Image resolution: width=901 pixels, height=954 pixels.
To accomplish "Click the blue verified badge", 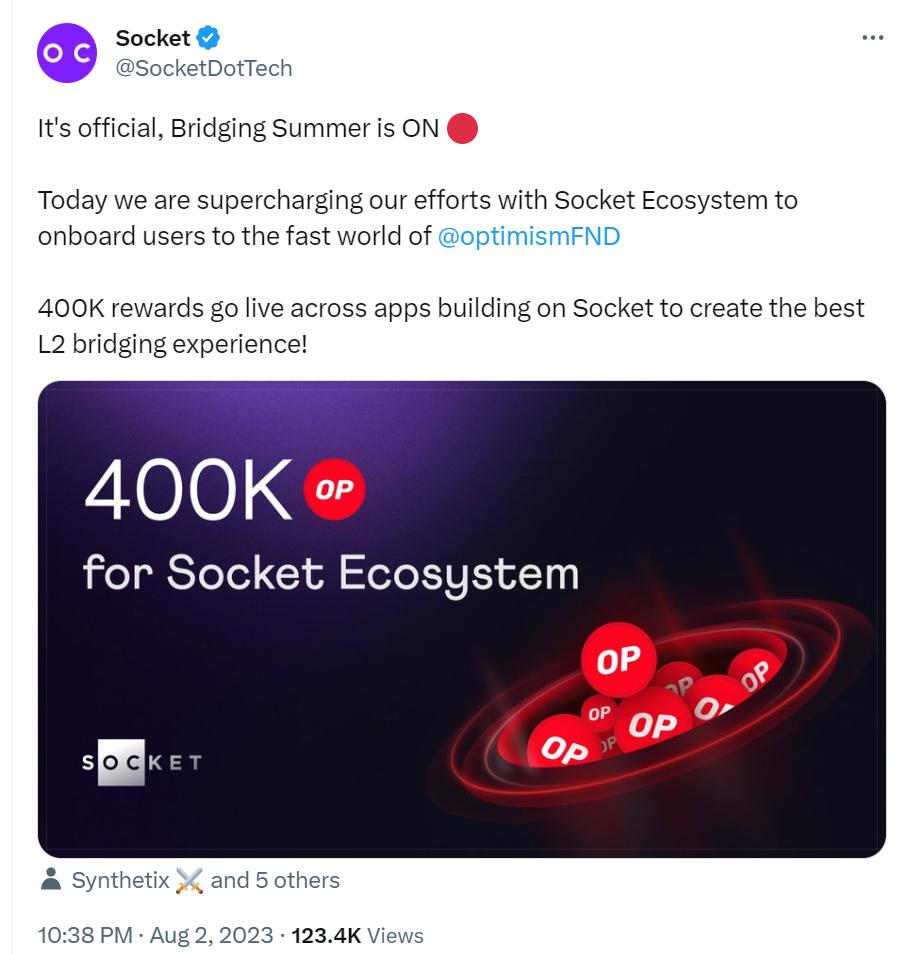I will (208, 38).
